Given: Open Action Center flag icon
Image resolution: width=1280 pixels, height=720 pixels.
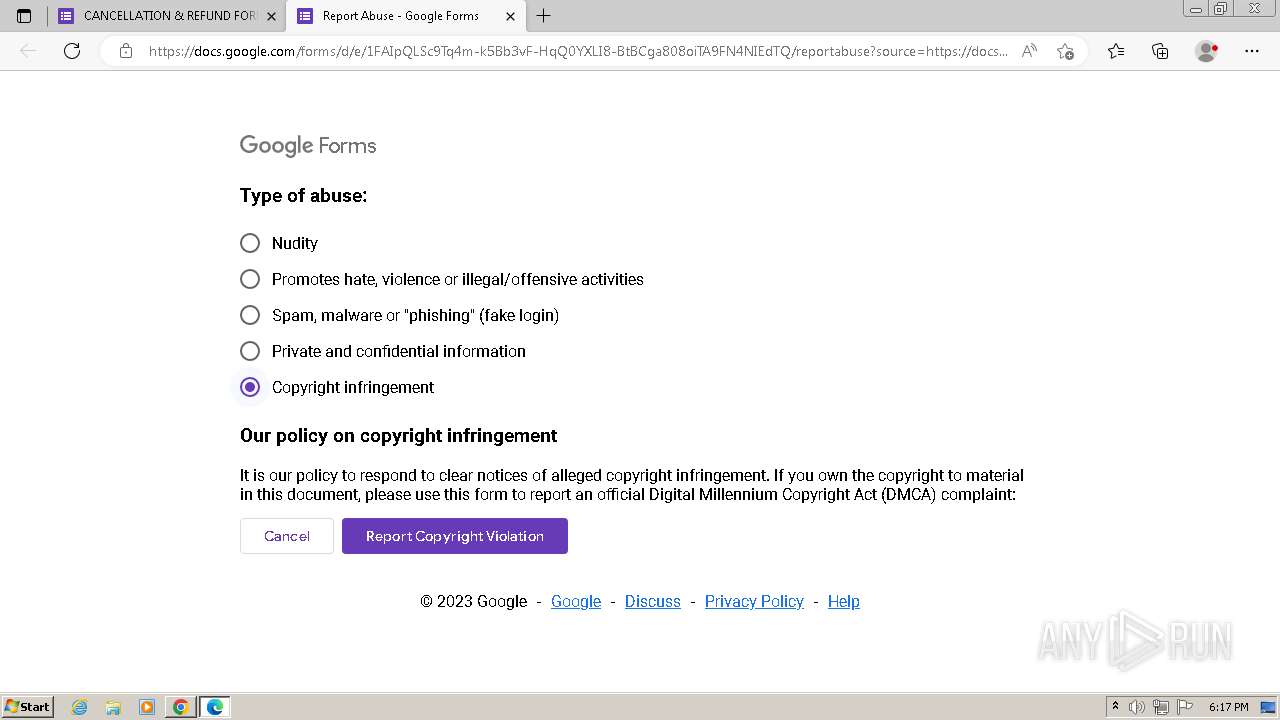Looking at the screenshot, I should click(1185, 707).
